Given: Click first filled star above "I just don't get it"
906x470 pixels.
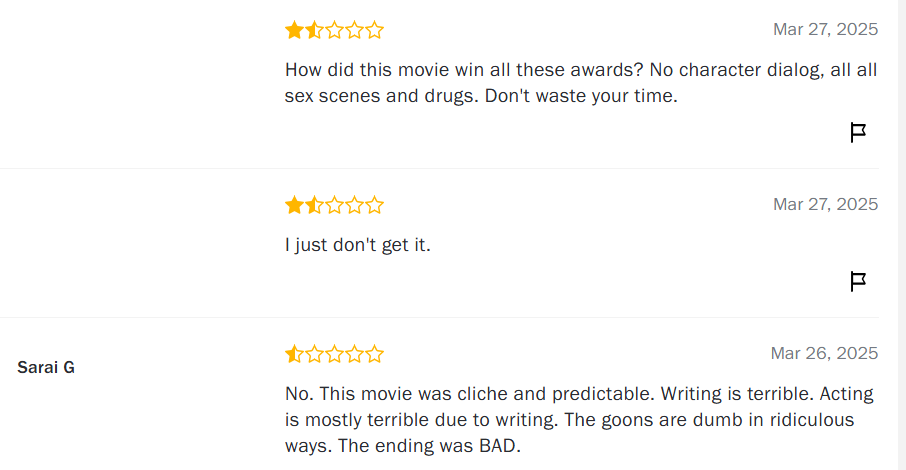Looking at the screenshot, I should [294, 206].
